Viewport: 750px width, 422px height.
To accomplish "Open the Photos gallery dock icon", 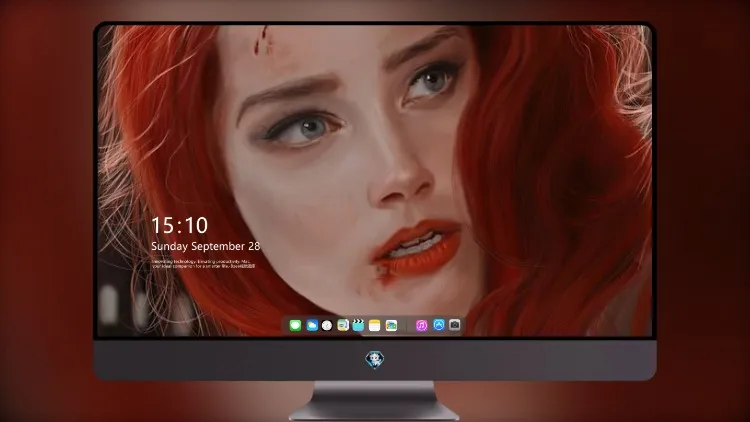I will coord(391,325).
